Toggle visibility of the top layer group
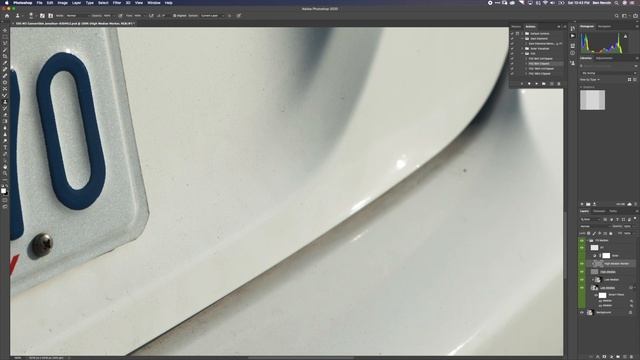This screenshot has height=360, width=640. tap(582, 240)
